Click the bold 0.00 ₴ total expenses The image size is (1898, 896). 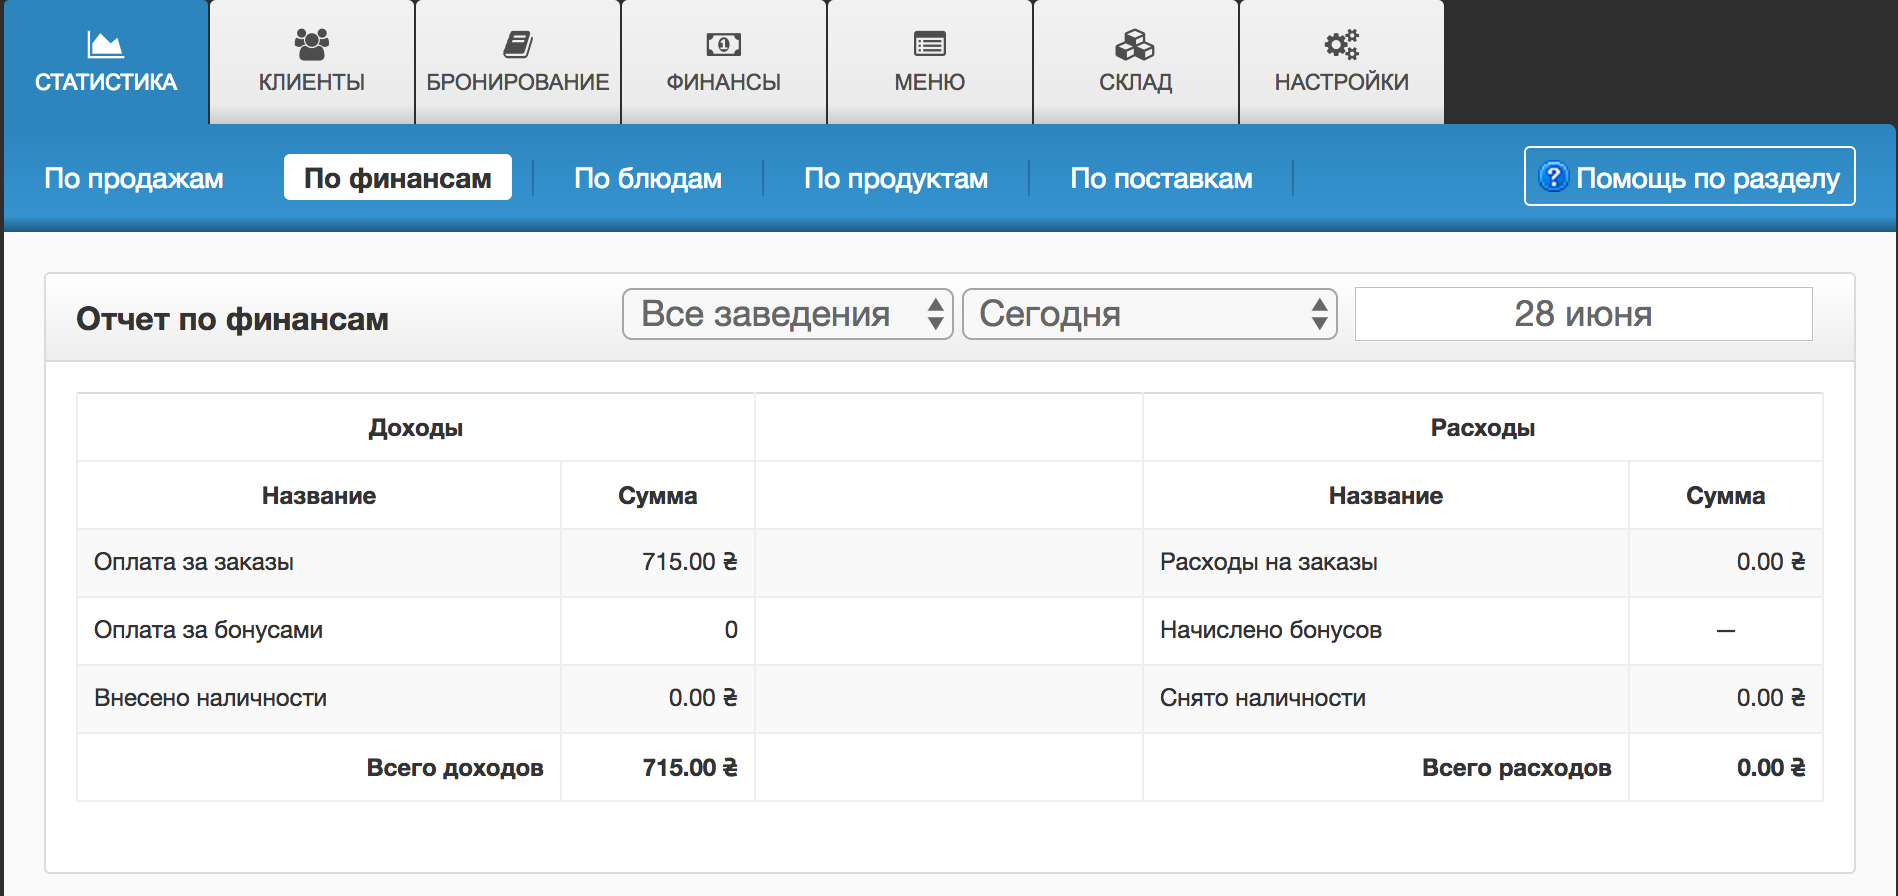(1771, 768)
